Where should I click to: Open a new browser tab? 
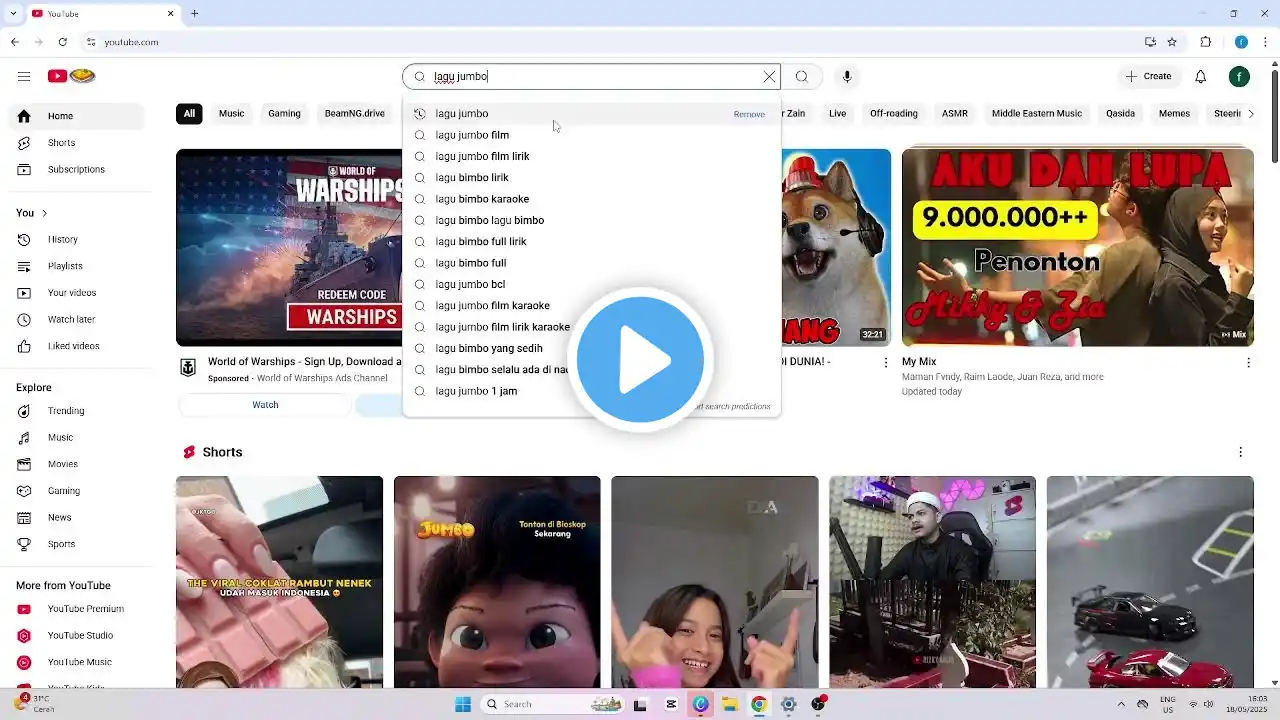[x=195, y=14]
